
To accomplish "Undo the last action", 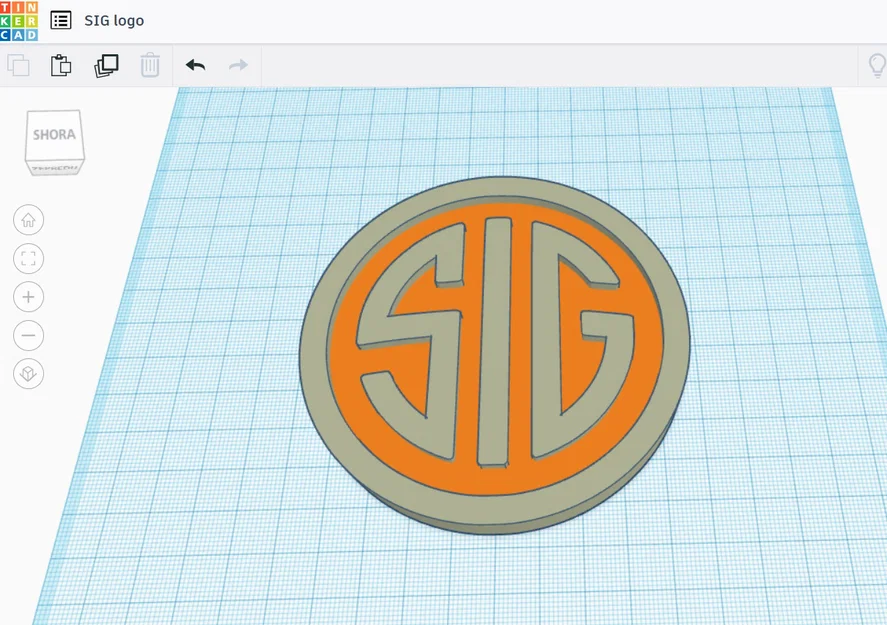I will pos(196,66).
